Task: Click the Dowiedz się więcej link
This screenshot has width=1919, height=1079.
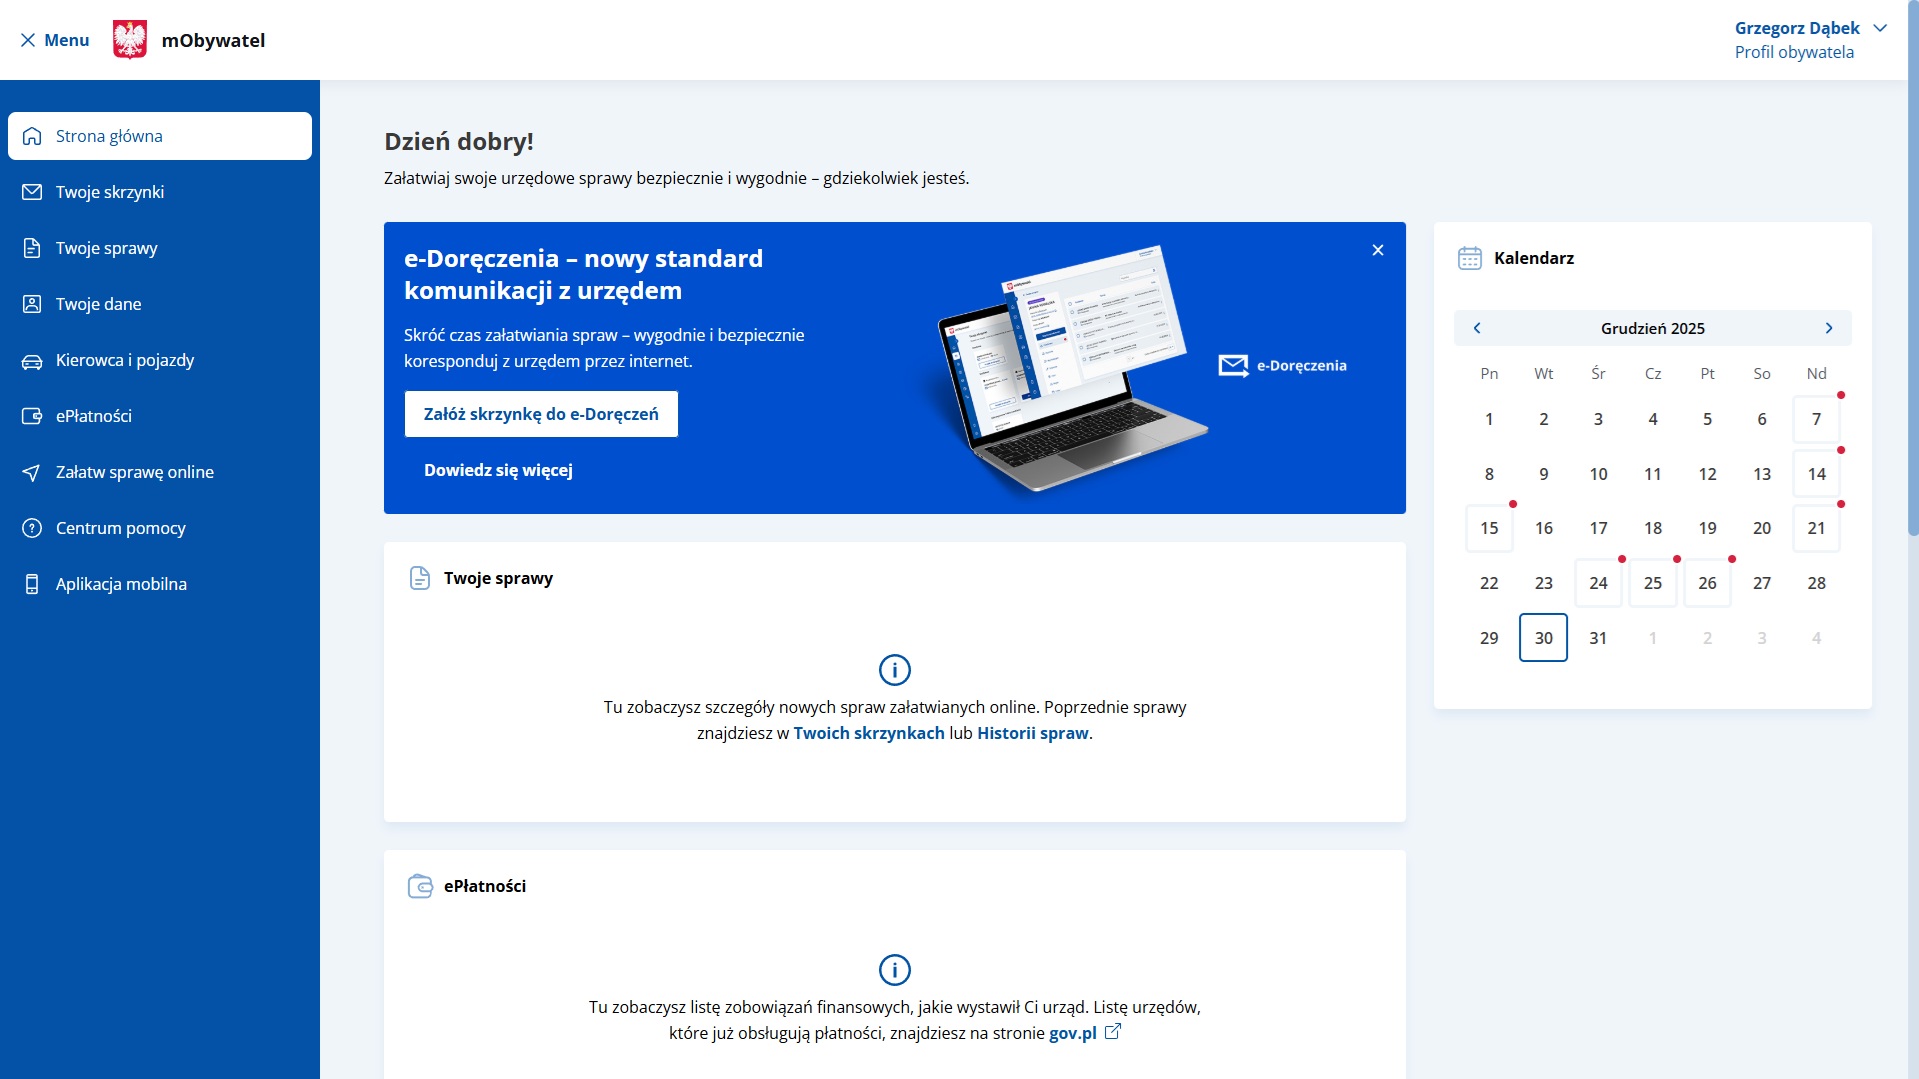Action: click(x=498, y=470)
